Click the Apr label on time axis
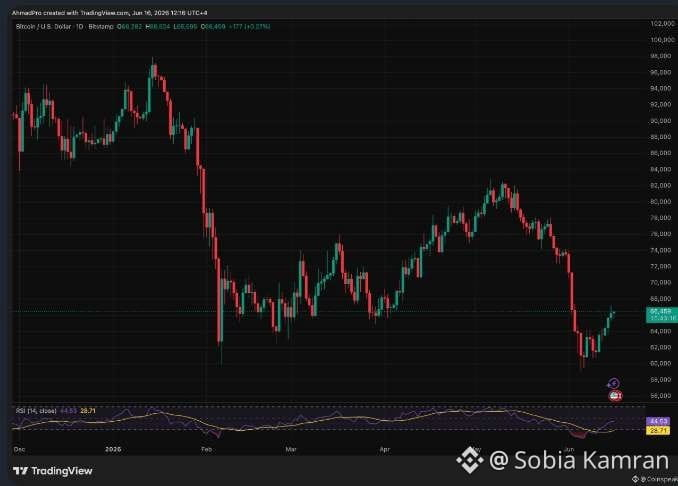 (x=384, y=449)
